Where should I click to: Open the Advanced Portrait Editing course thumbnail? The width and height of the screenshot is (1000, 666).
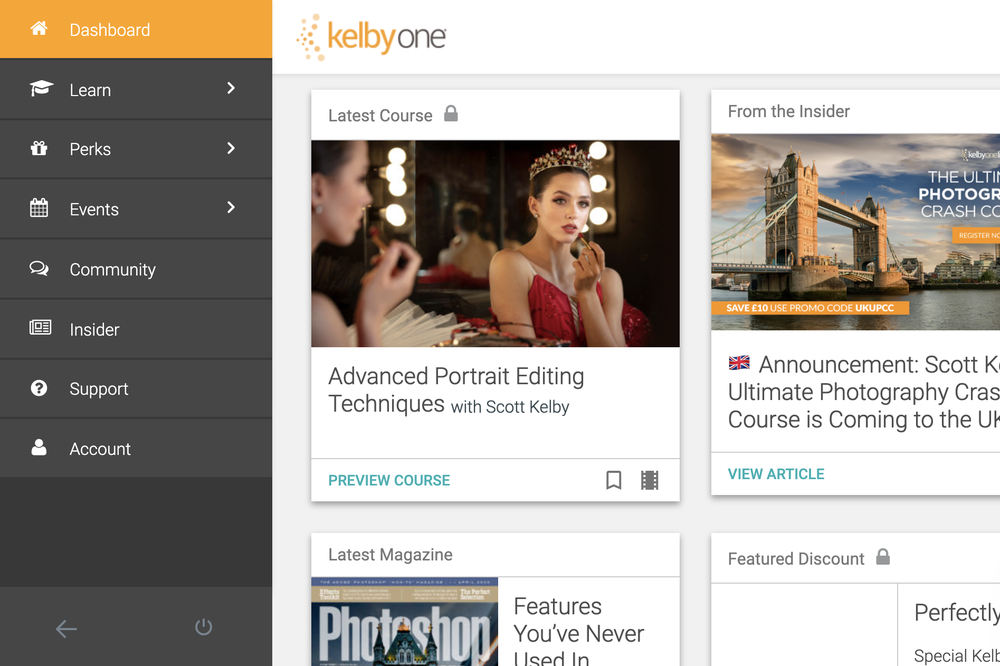[x=495, y=243]
